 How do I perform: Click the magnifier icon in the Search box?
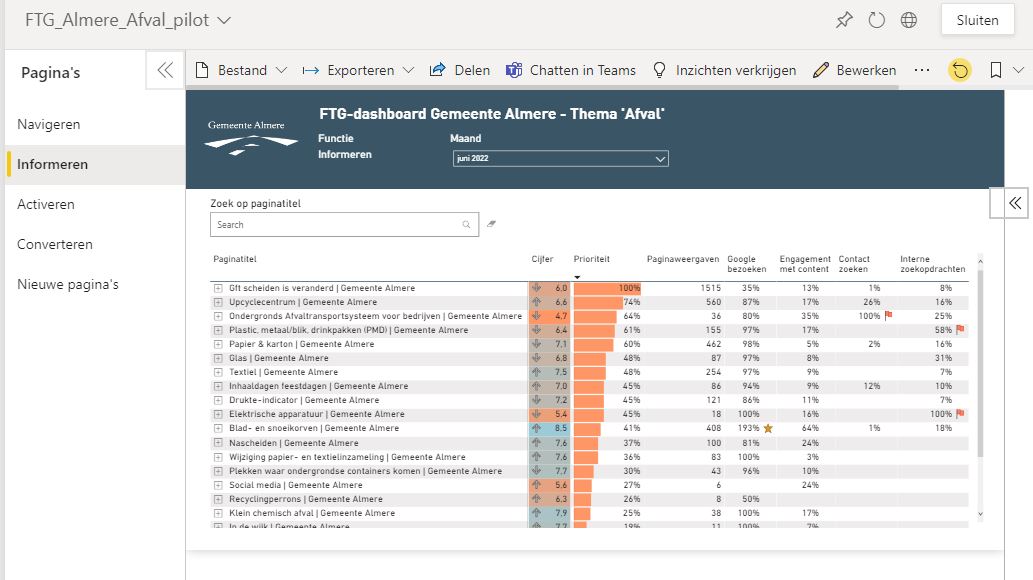466,225
